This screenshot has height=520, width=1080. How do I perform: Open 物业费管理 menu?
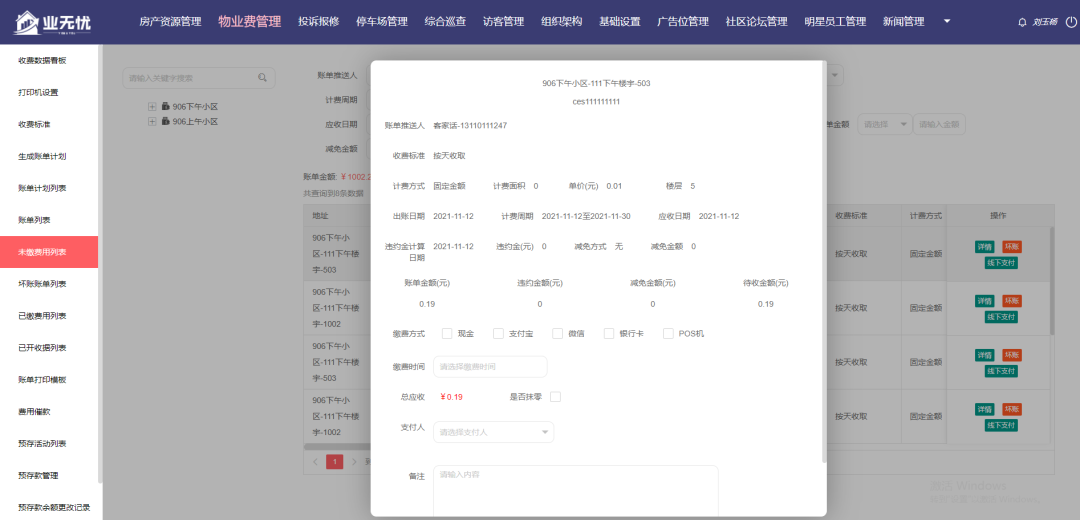coord(250,22)
